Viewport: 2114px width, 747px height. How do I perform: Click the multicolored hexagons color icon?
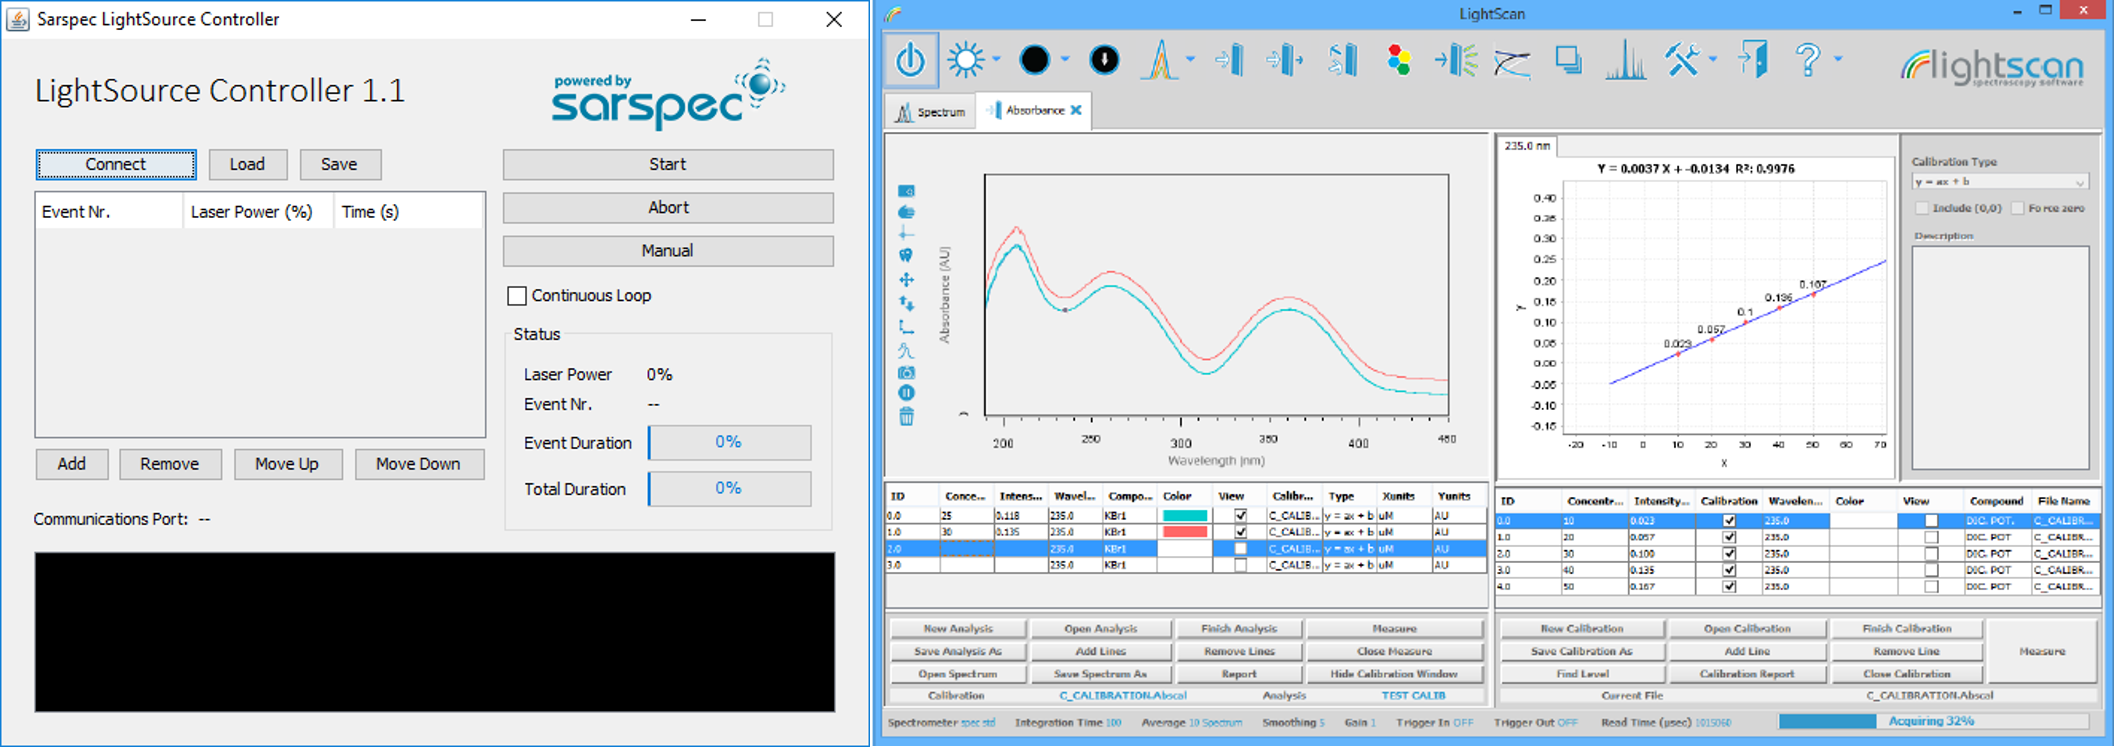(1399, 60)
